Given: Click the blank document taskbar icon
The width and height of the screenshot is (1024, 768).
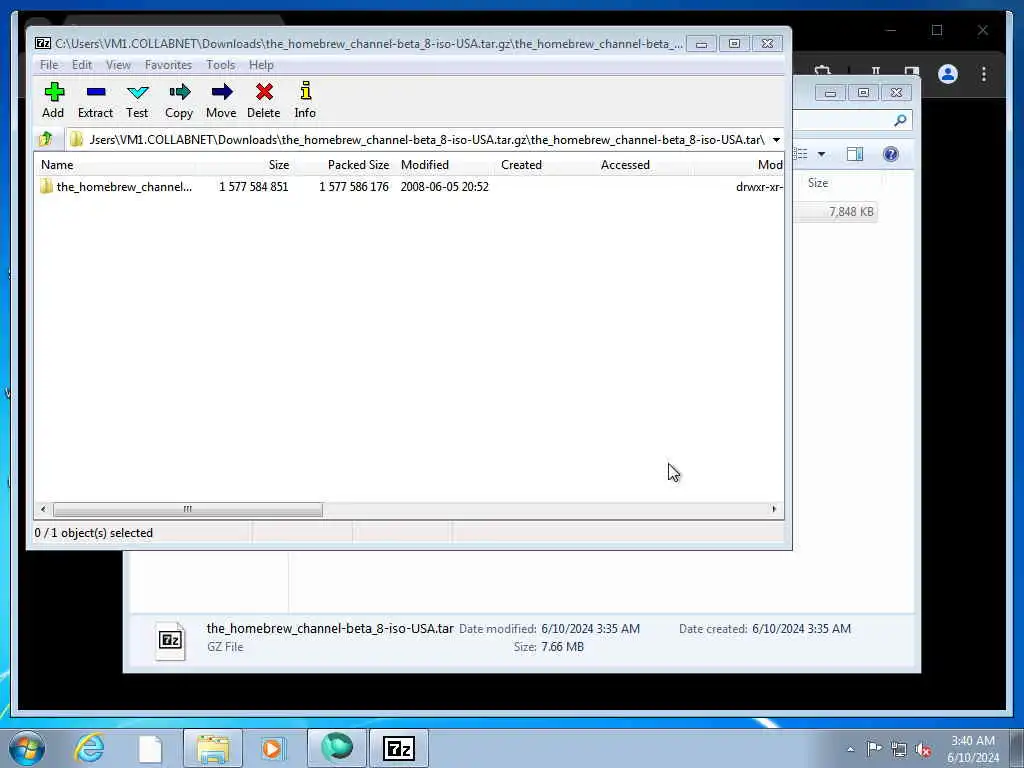Looking at the screenshot, I should coord(150,748).
